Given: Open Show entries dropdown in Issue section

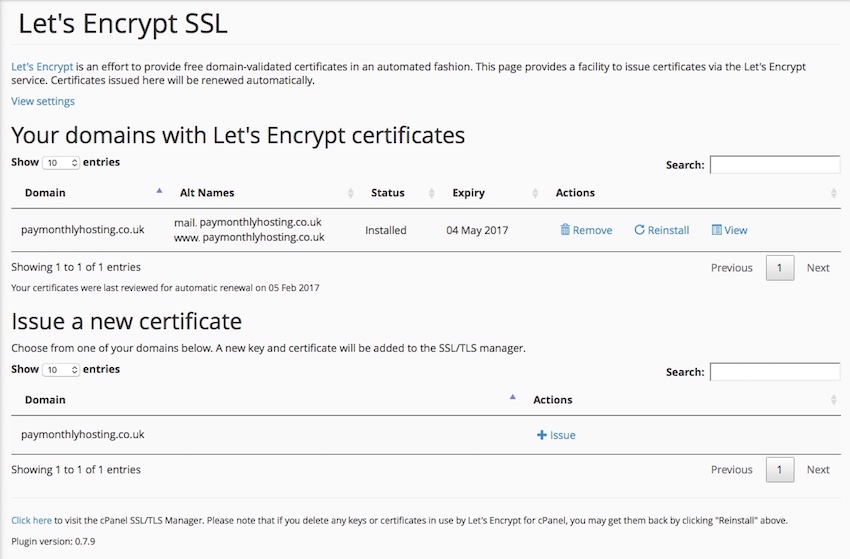Looking at the screenshot, I should point(61,370).
